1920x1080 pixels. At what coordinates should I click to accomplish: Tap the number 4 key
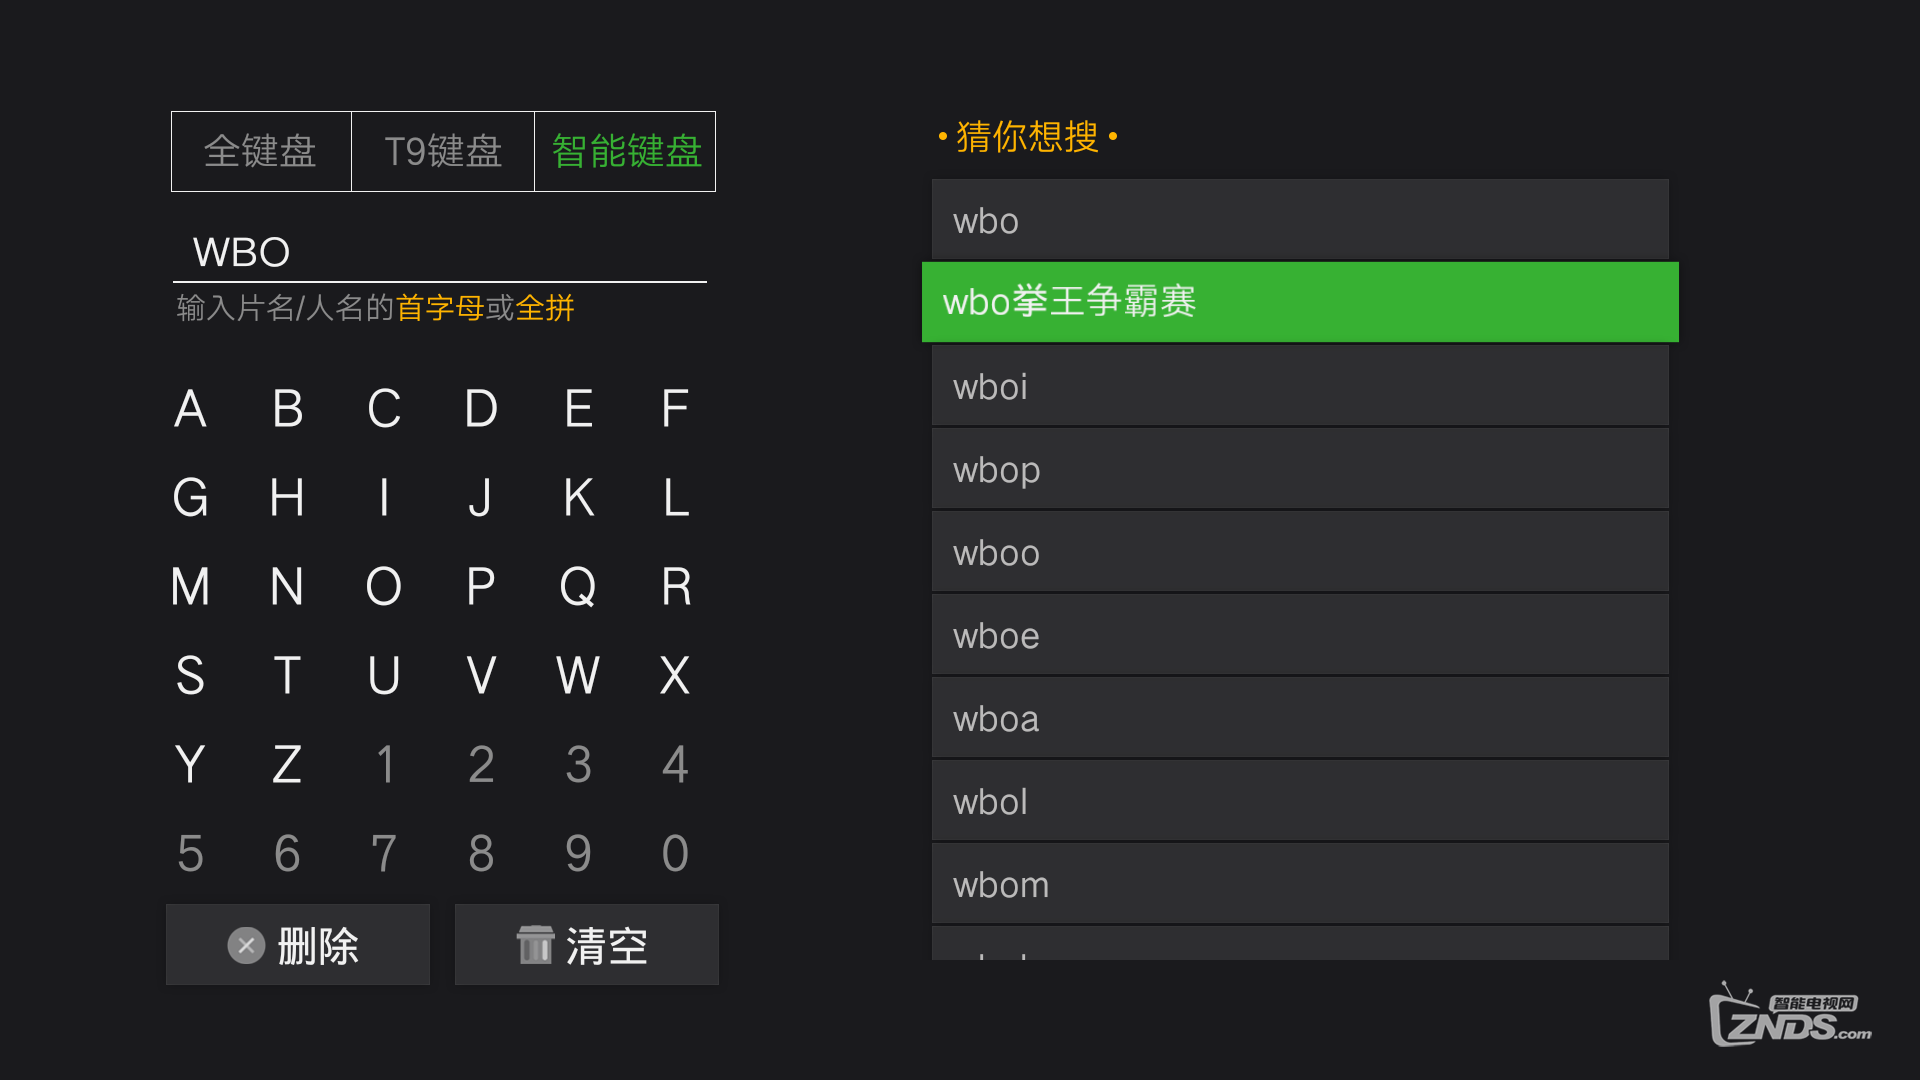point(675,765)
